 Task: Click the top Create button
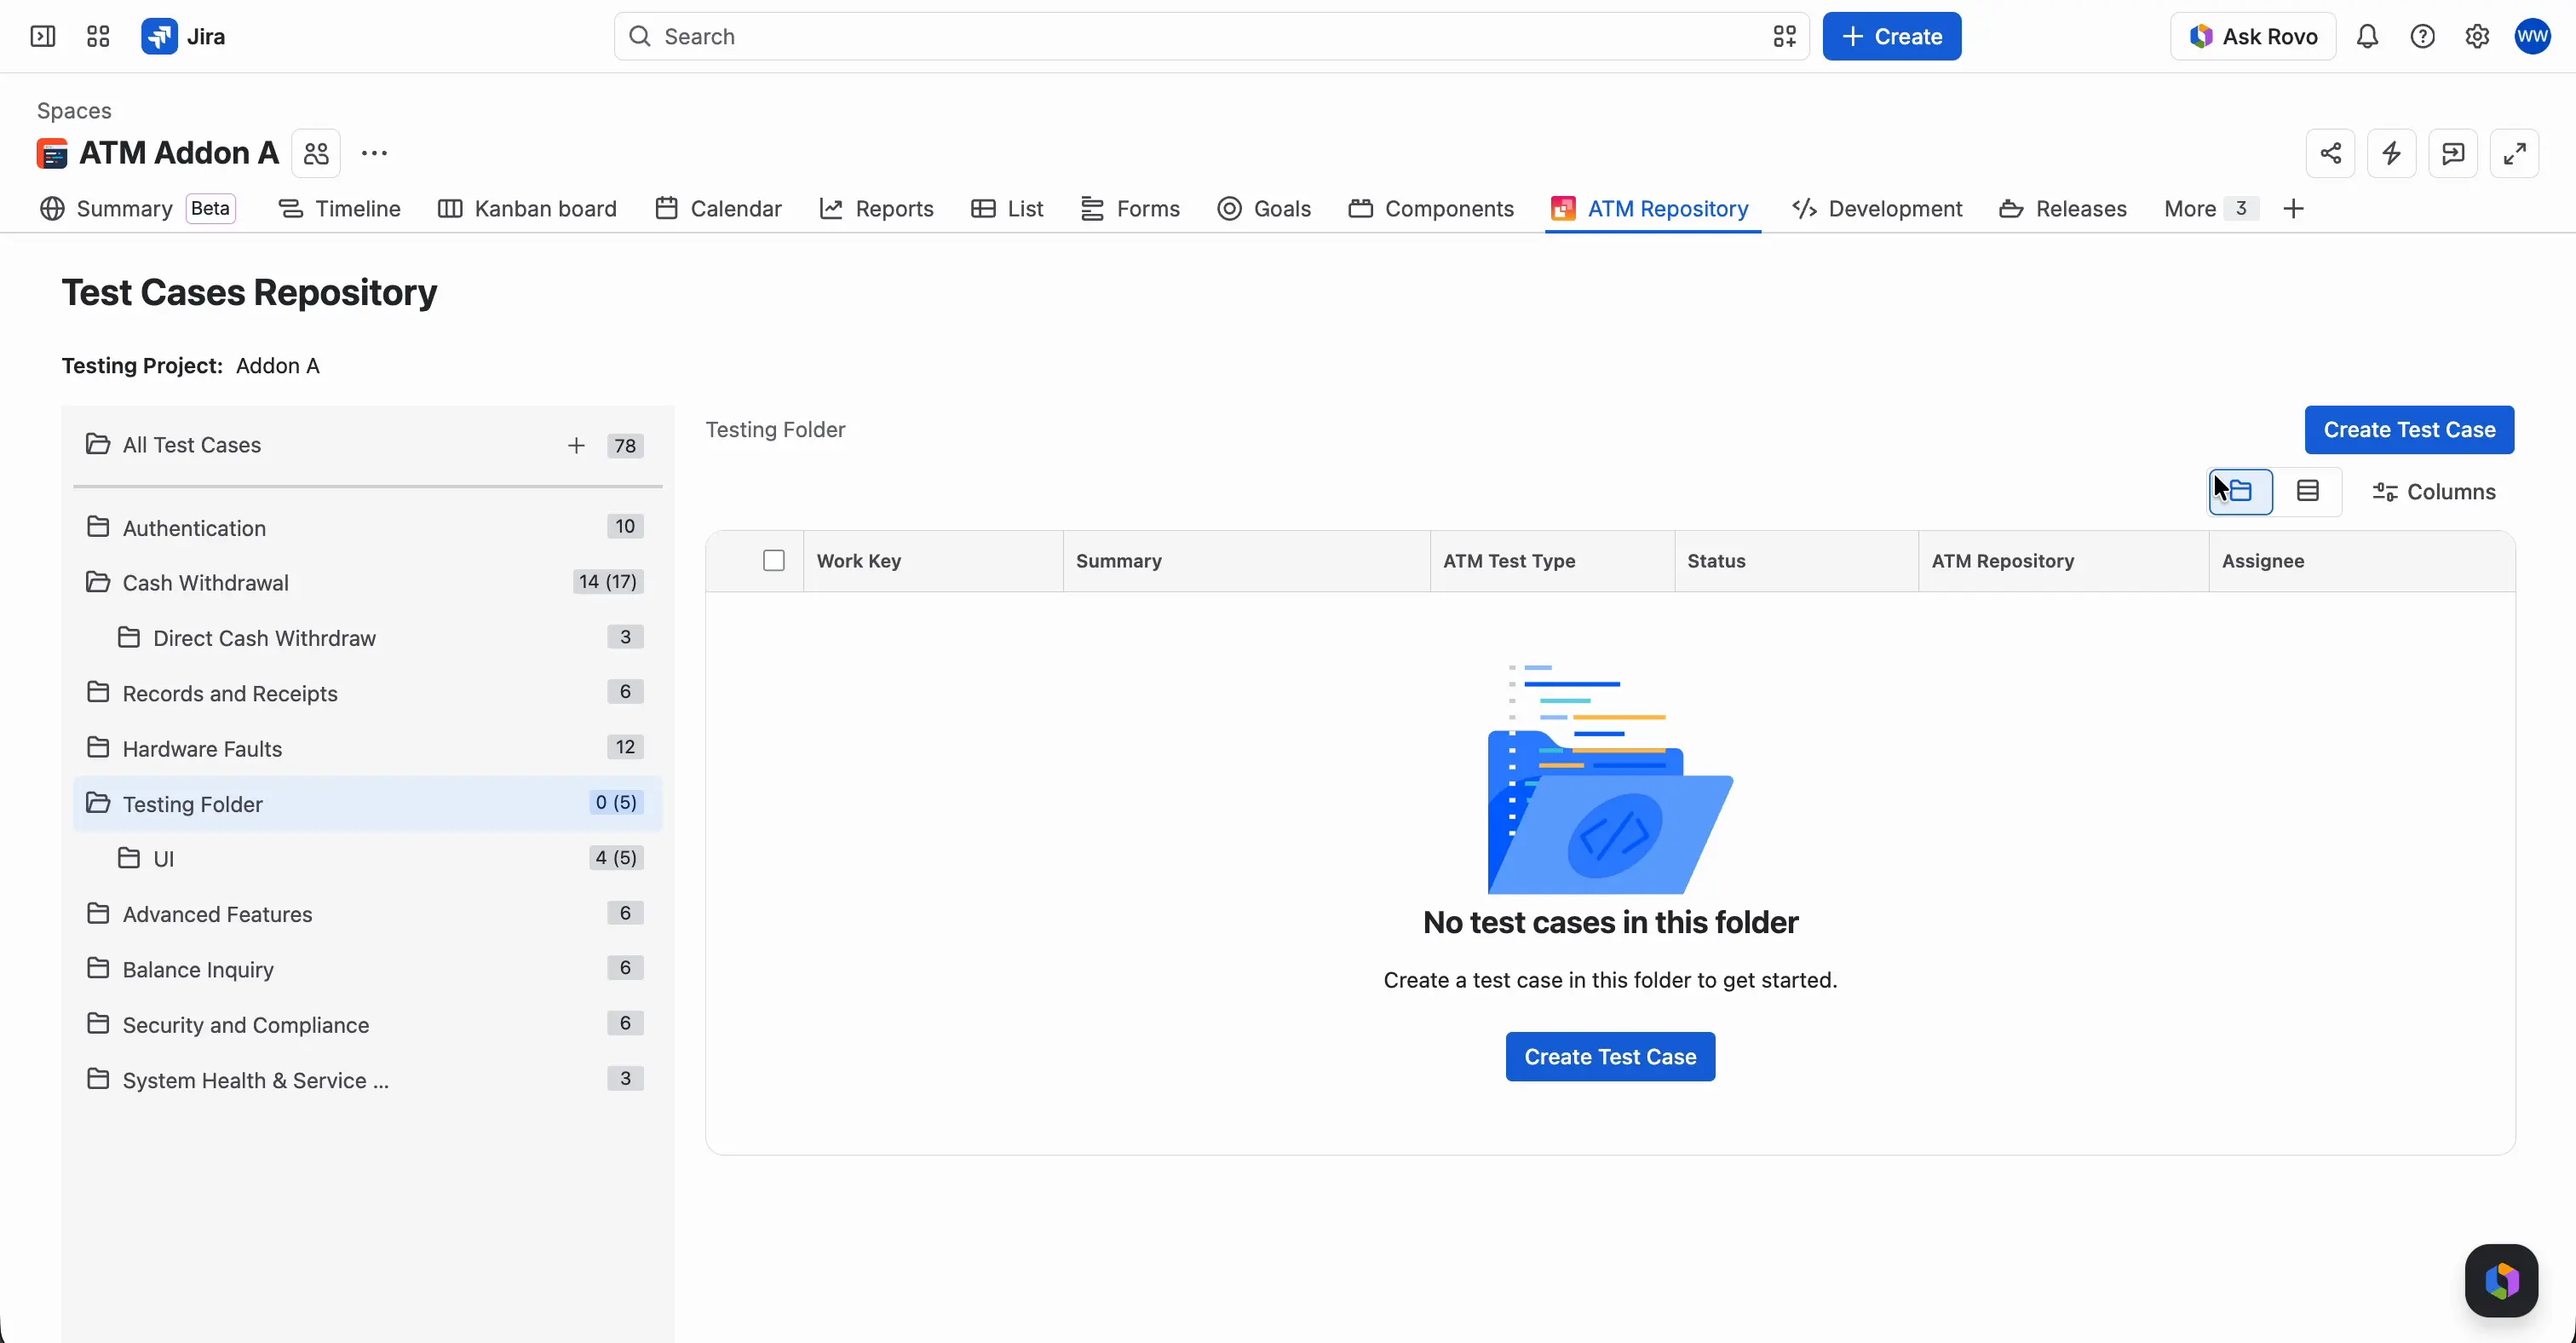[x=1892, y=37]
